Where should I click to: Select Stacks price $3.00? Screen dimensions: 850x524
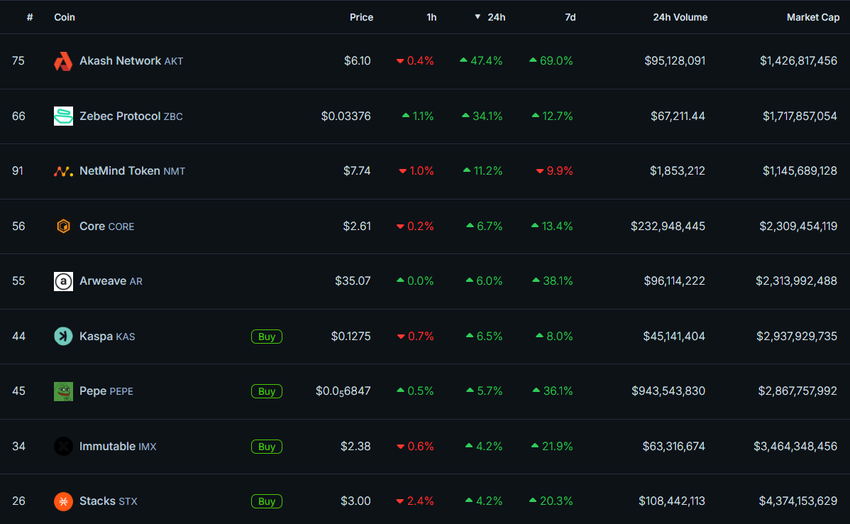tap(356, 501)
